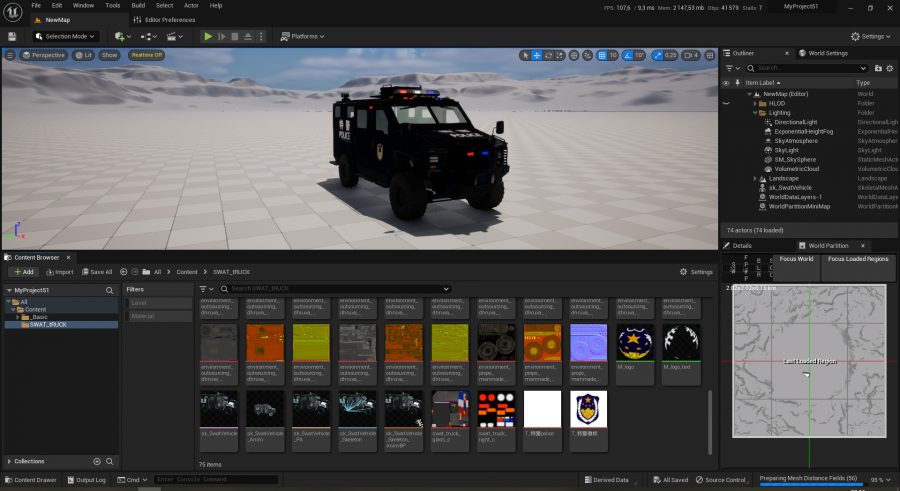Cycle world or local coordinate space globe icon
Image resolution: width=900 pixels, height=491 pixels.
pyautogui.click(x=574, y=55)
